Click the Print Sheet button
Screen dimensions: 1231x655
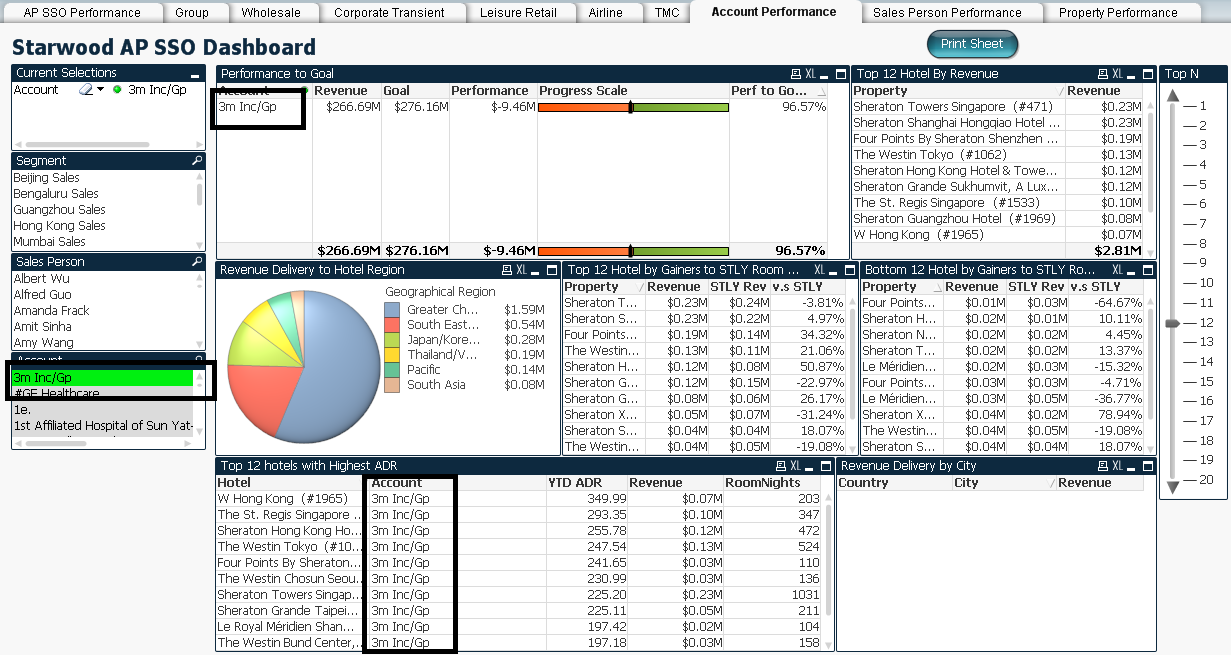[972, 44]
